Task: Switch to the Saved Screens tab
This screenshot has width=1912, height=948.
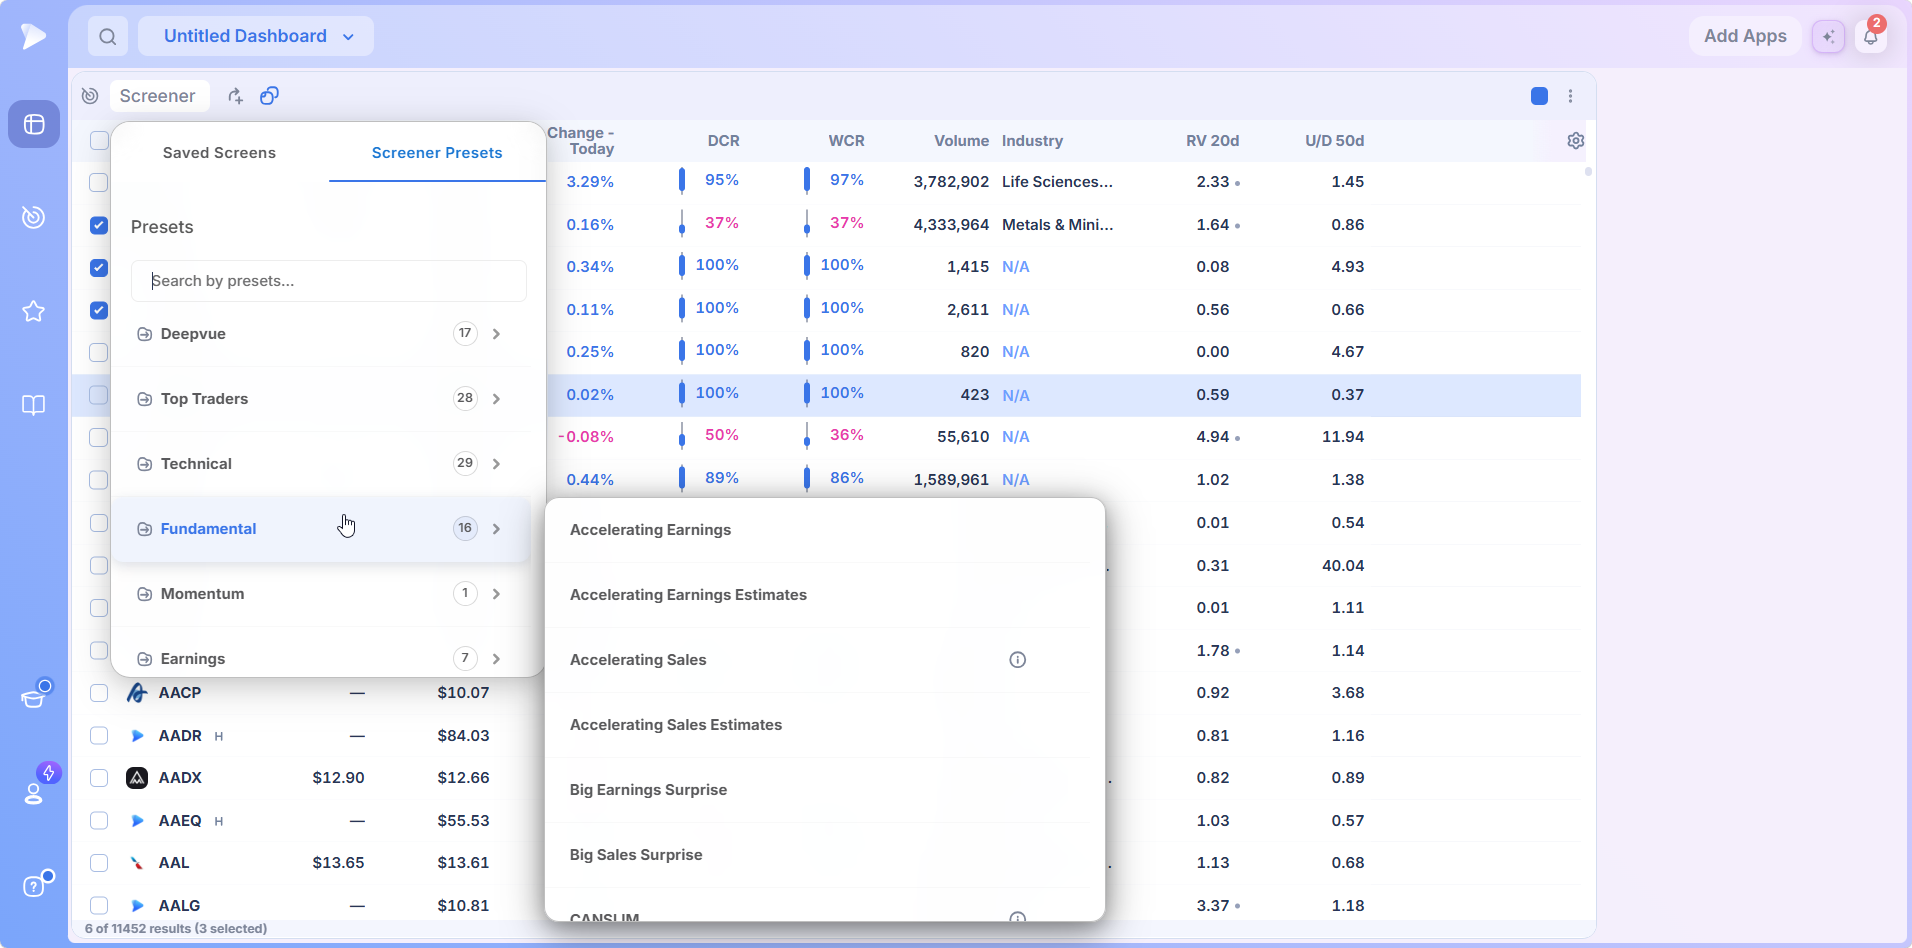Action: click(219, 153)
